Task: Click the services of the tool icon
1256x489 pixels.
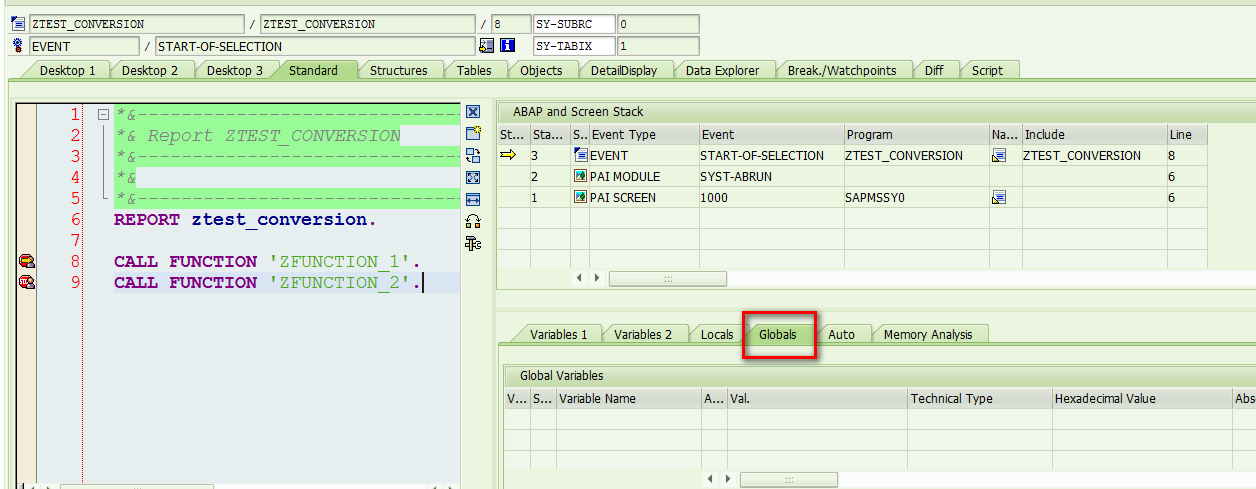Action: pyautogui.click(x=474, y=243)
